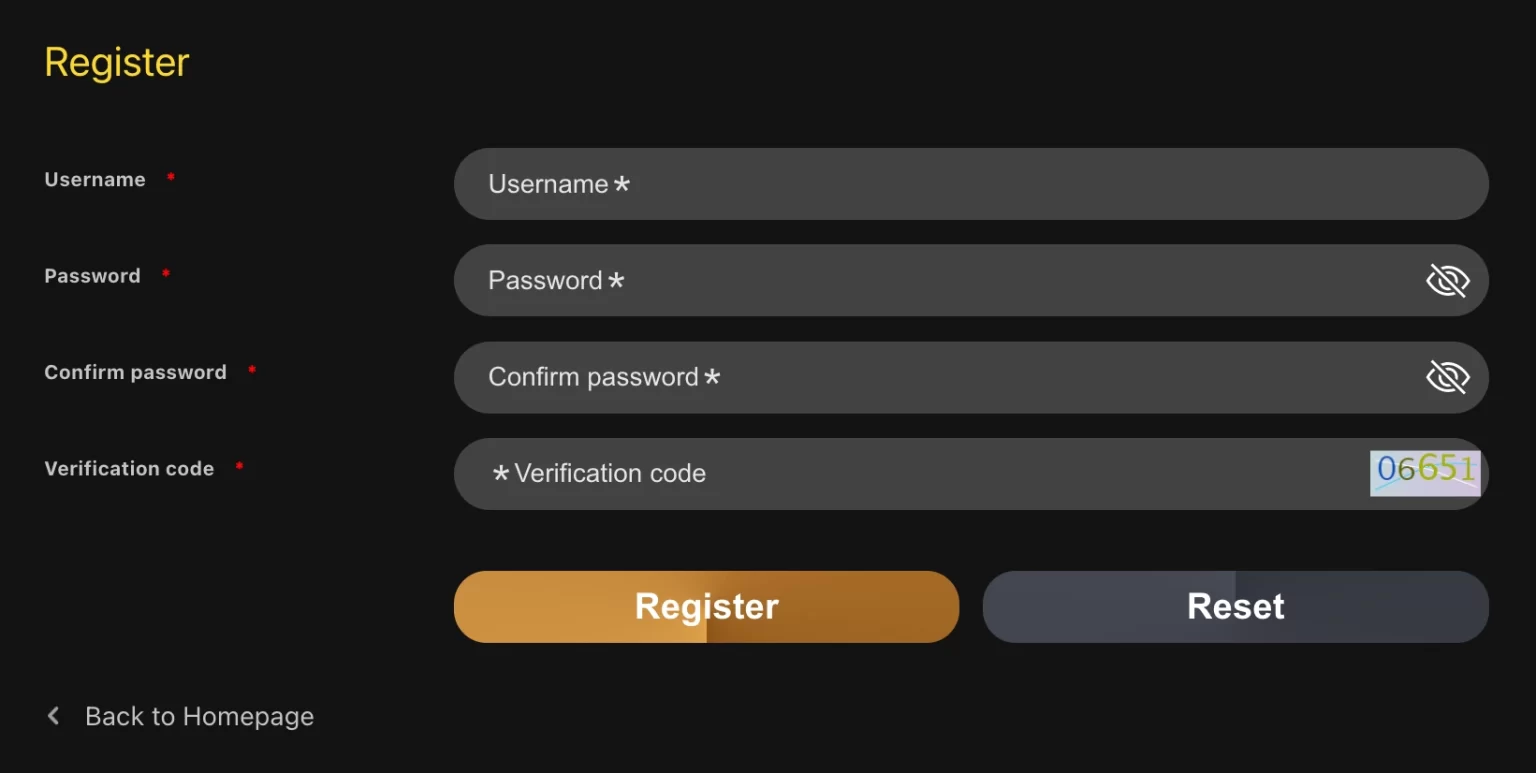
Task: Click into the Password input field
Action: click(x=930, y=281)
